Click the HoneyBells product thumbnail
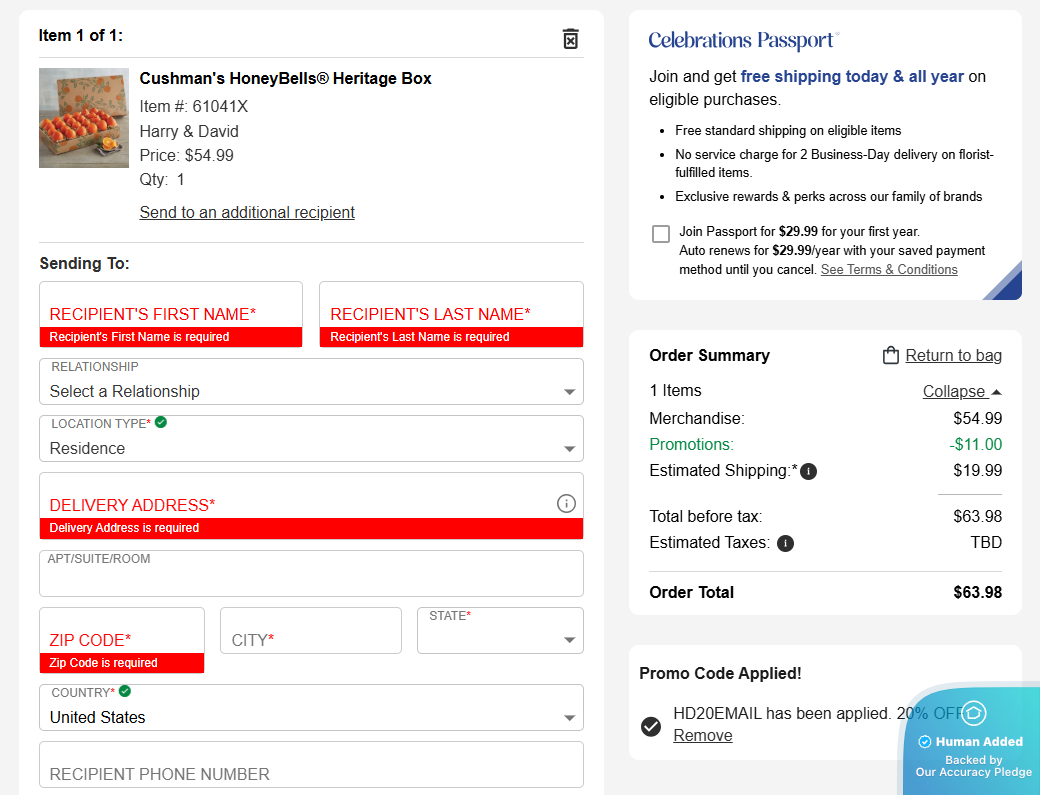 coord(84,118)
